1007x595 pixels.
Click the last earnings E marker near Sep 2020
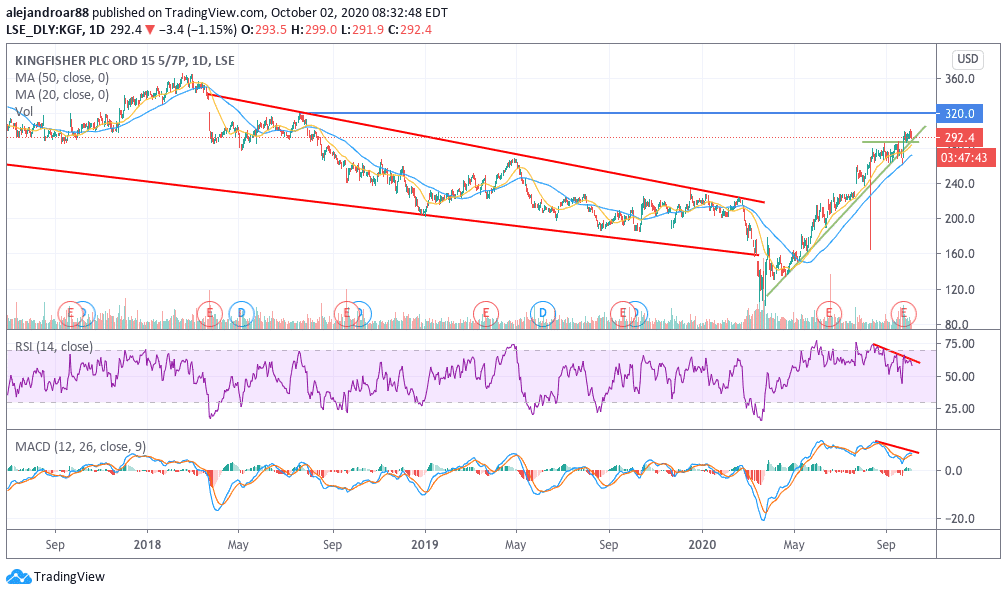tap(904, 314)
